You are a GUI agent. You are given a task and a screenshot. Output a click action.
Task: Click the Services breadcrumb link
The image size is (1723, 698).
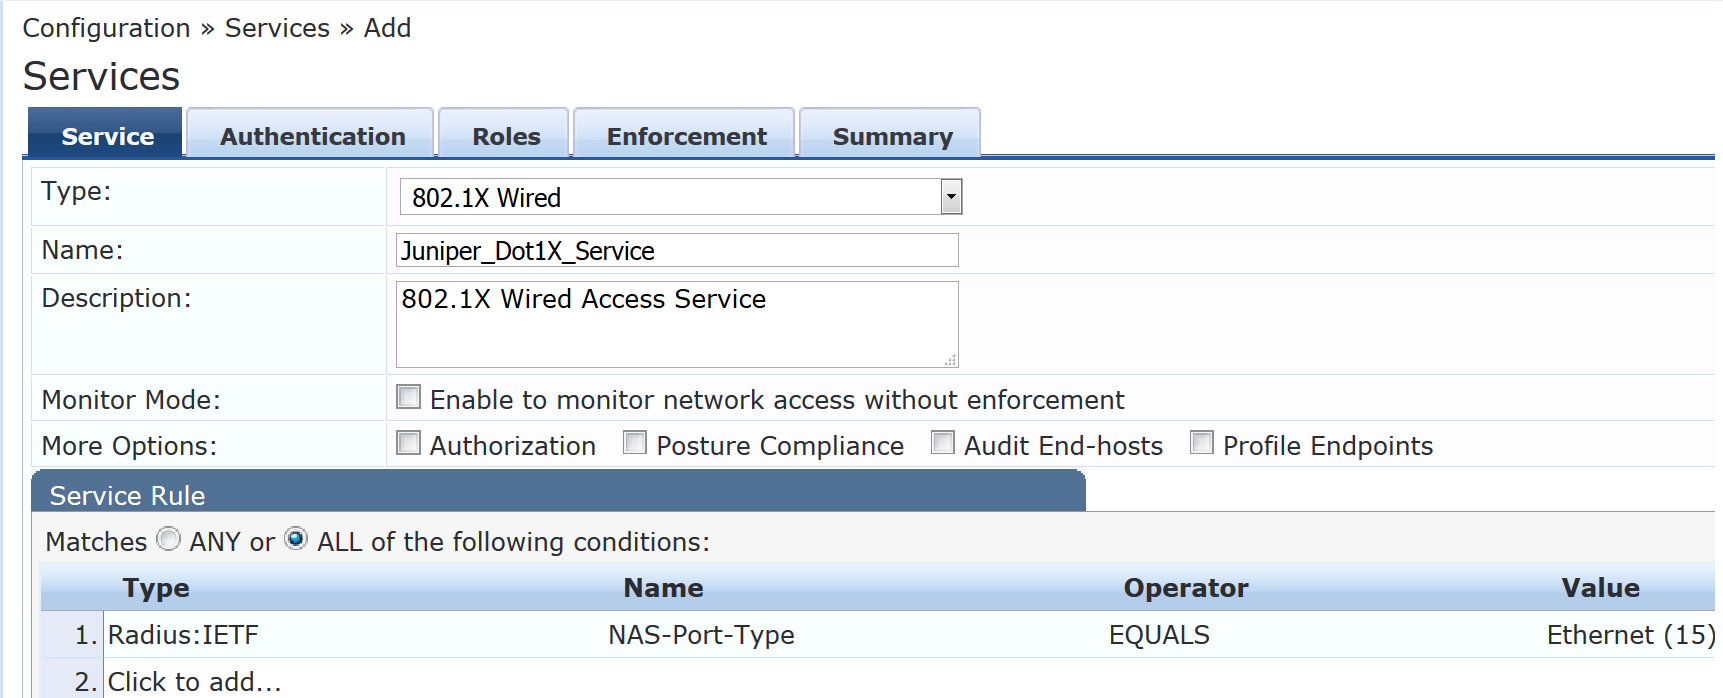pyautogui.click(x=277, y=28)
